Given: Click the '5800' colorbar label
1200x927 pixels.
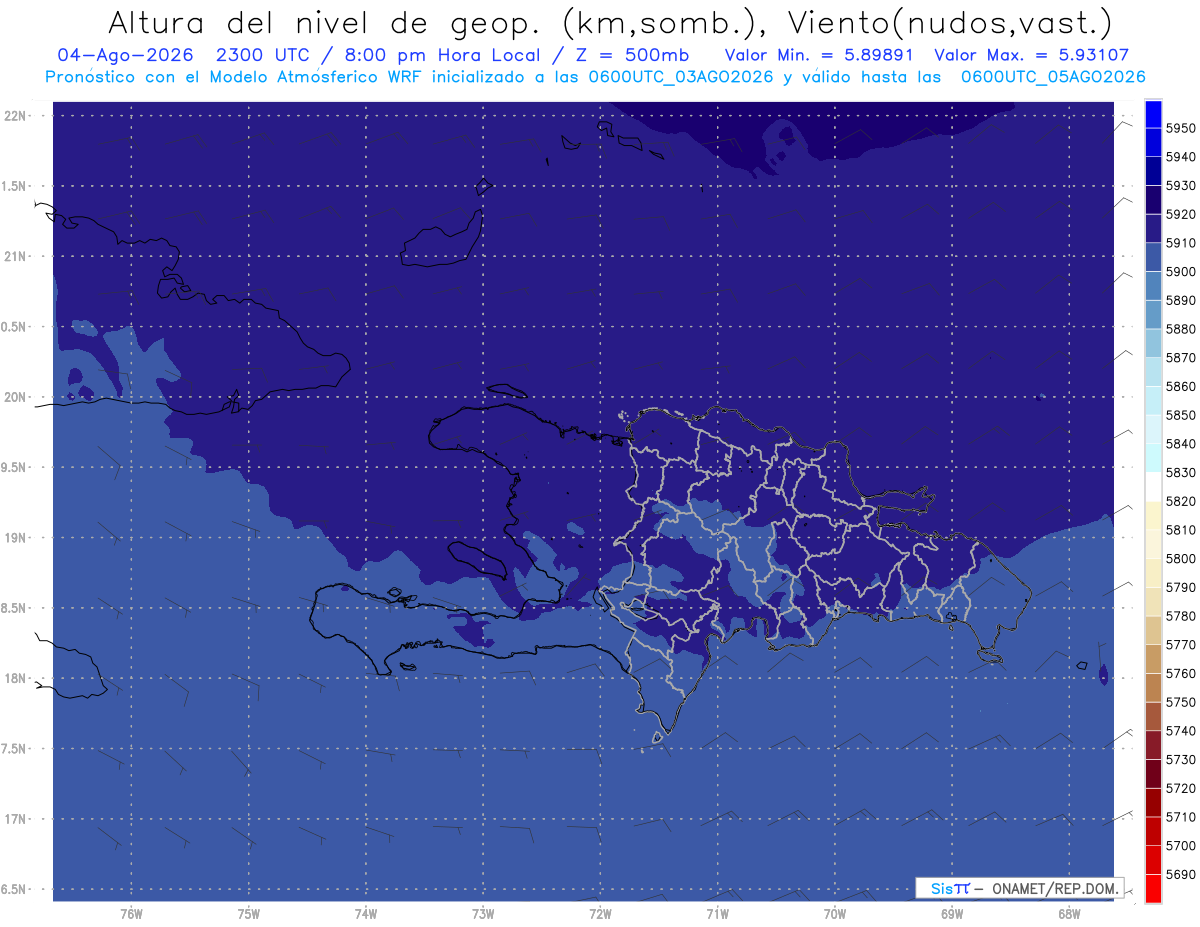Looking at the screenshot, I should click(1180, 559).
